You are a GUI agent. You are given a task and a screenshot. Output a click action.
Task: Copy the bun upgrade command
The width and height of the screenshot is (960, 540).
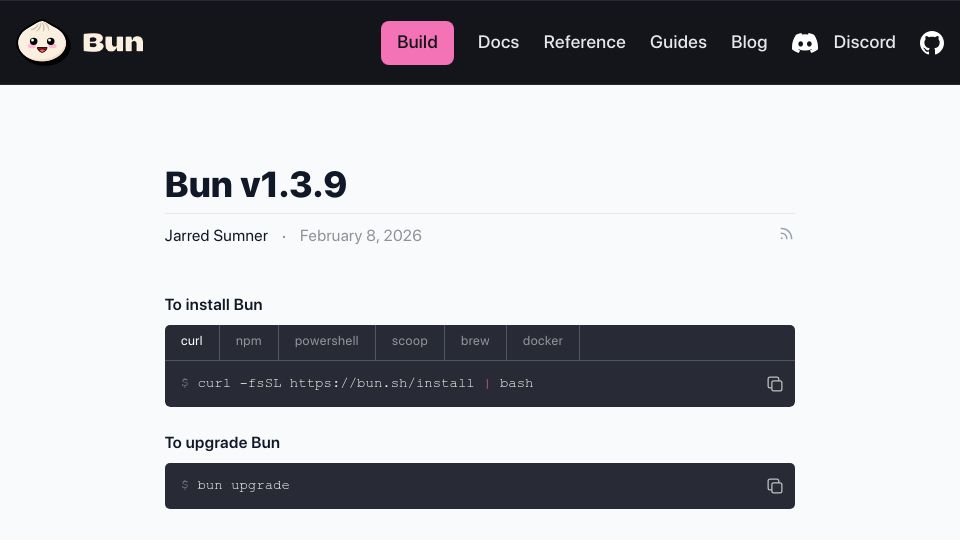[774, 486]
